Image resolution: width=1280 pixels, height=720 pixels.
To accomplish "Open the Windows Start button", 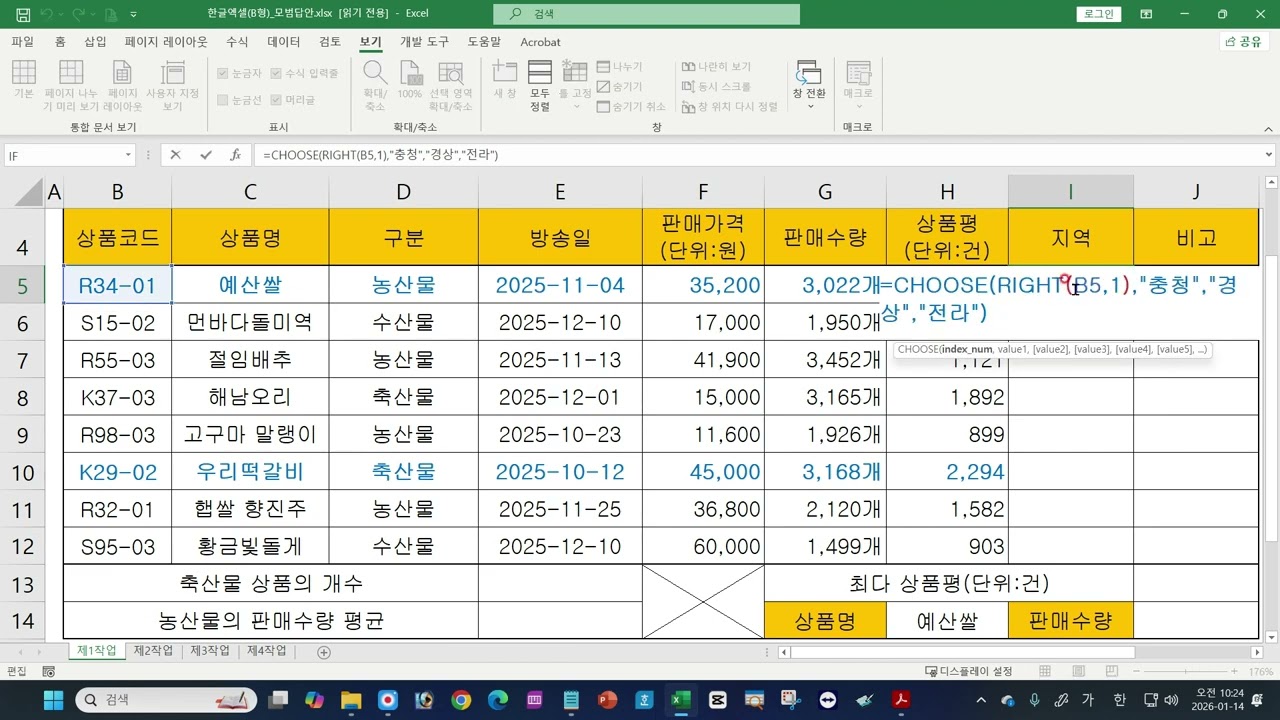I will (53, 700).
